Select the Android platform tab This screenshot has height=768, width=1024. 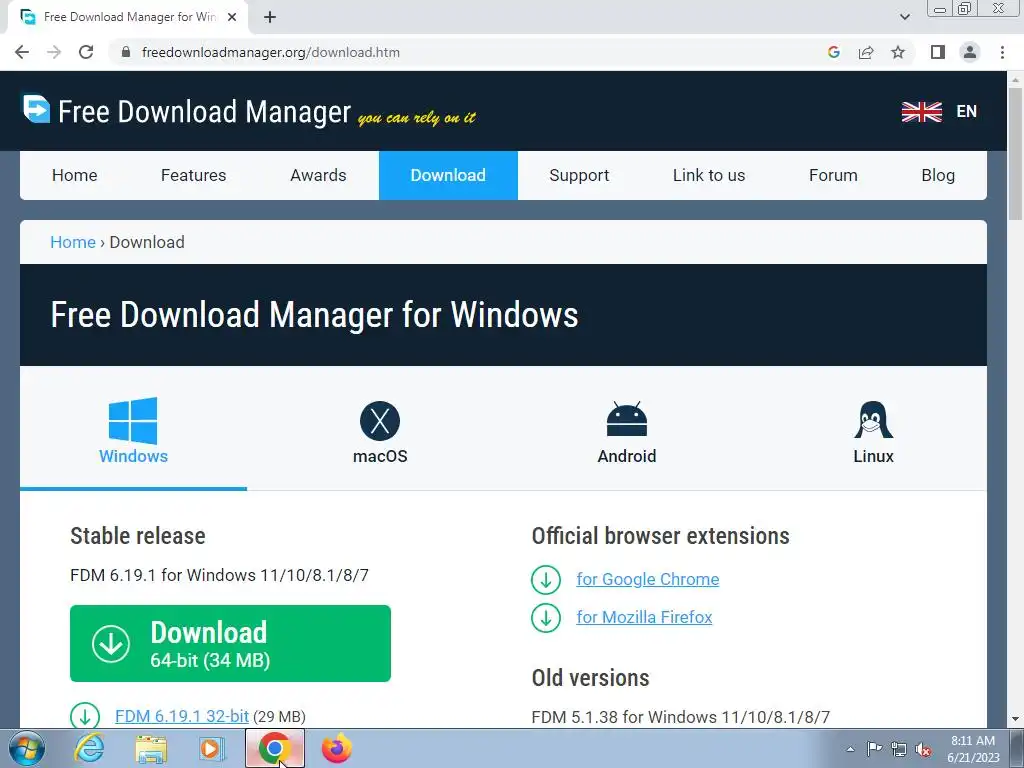[x=626, y=431]
